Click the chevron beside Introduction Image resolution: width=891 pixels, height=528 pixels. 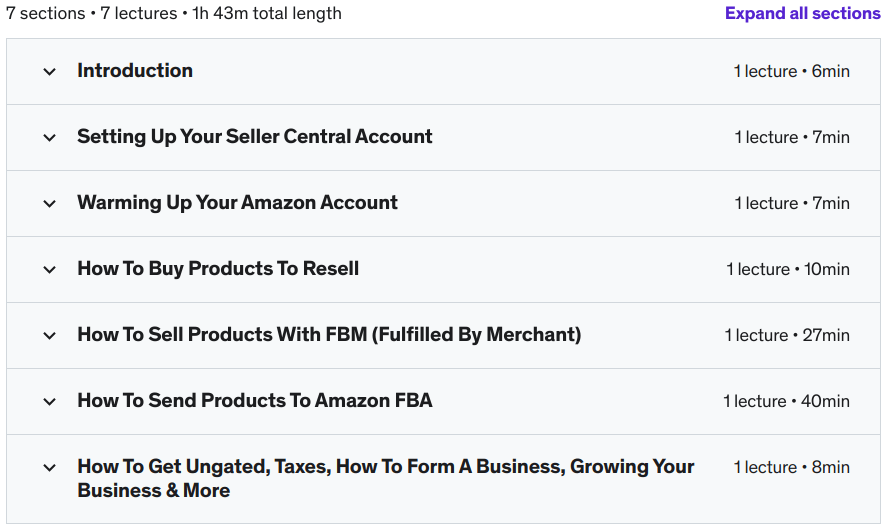tap(49, 72)
